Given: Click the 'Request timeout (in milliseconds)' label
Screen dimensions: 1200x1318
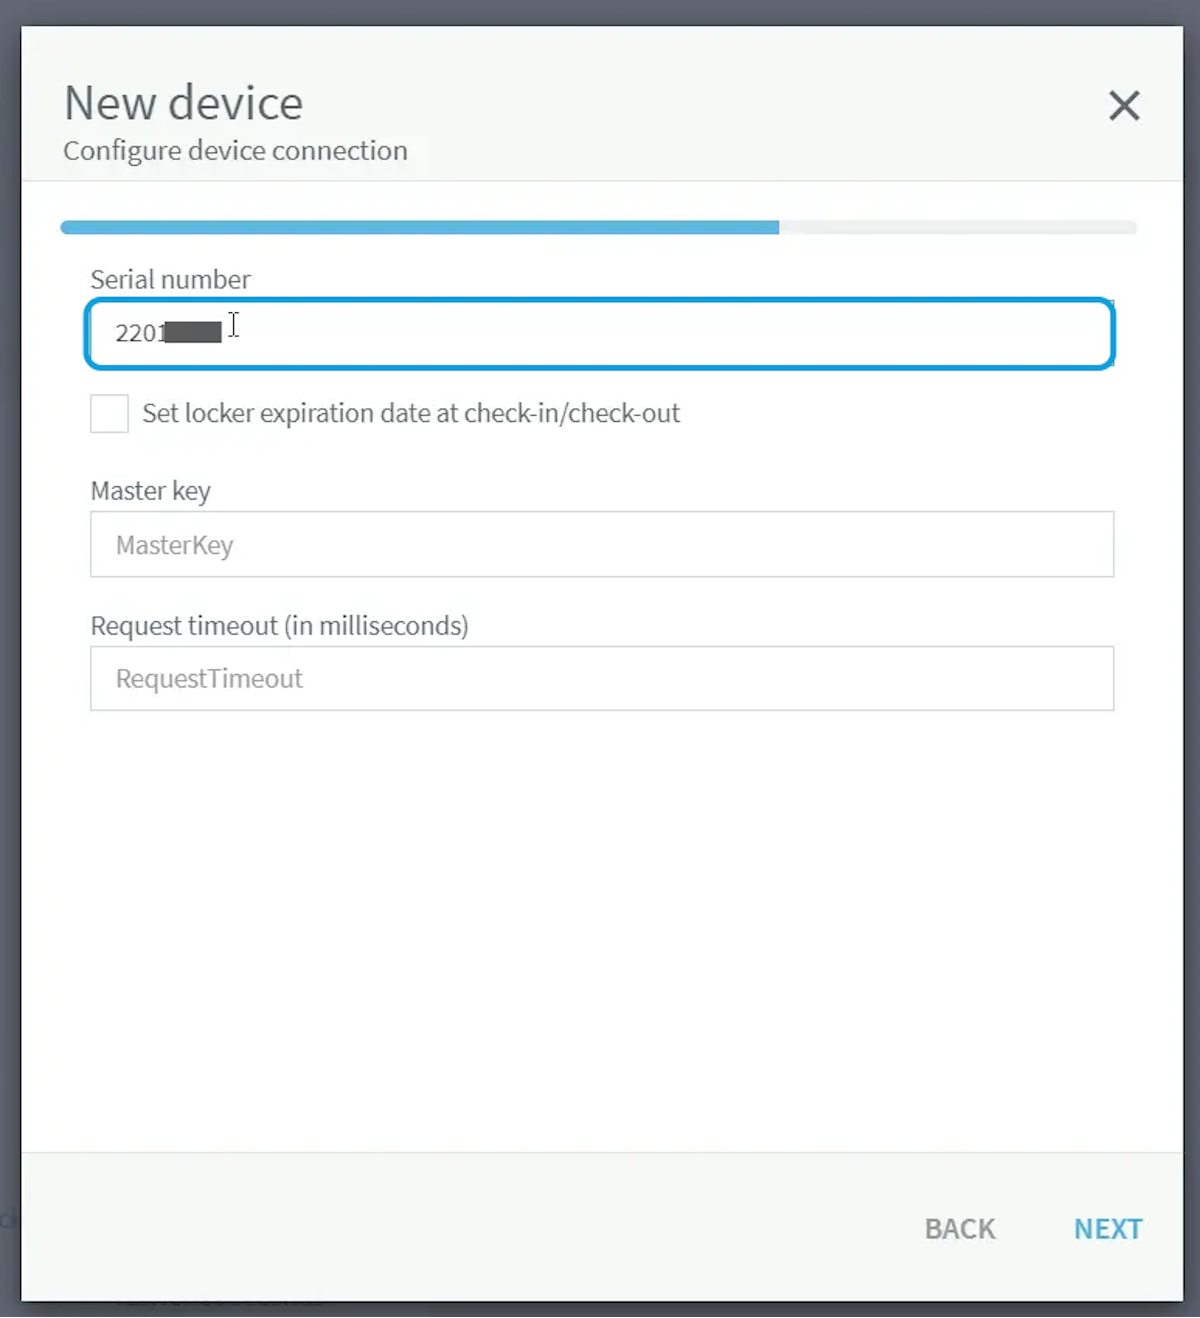Looking at the screenshot, I should click(x=279, y=626).
